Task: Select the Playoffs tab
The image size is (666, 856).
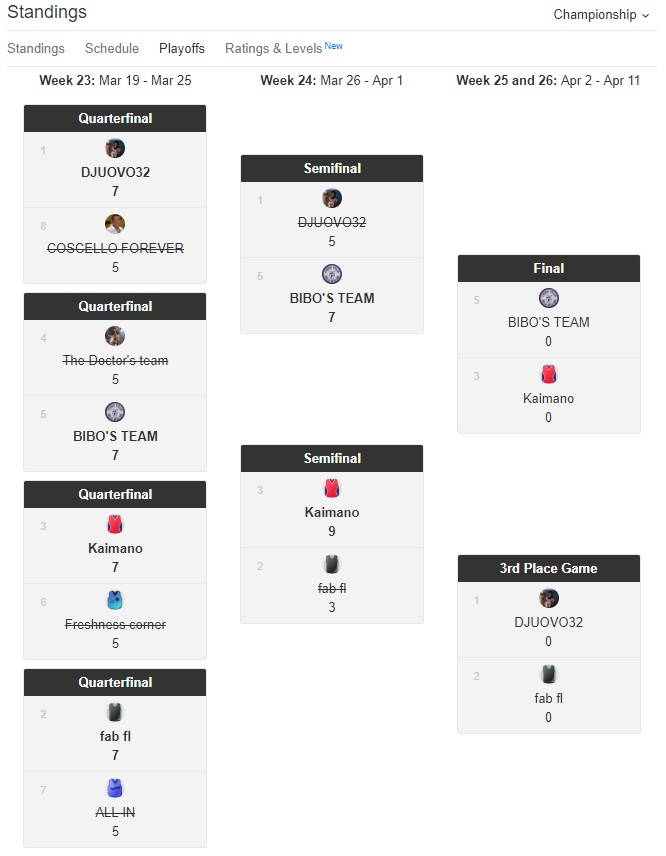Action: (x=182, y=48)
